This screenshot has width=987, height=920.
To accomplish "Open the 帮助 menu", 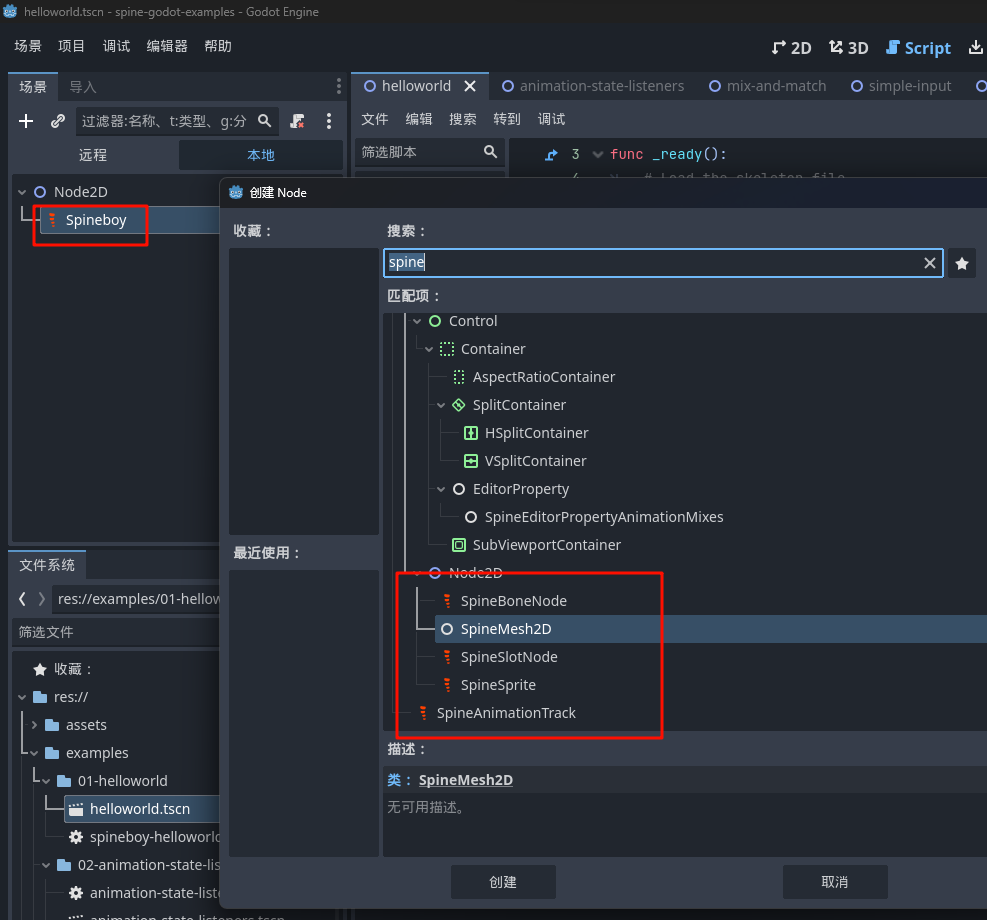I will pyautogui.click(x=218, y=46).
